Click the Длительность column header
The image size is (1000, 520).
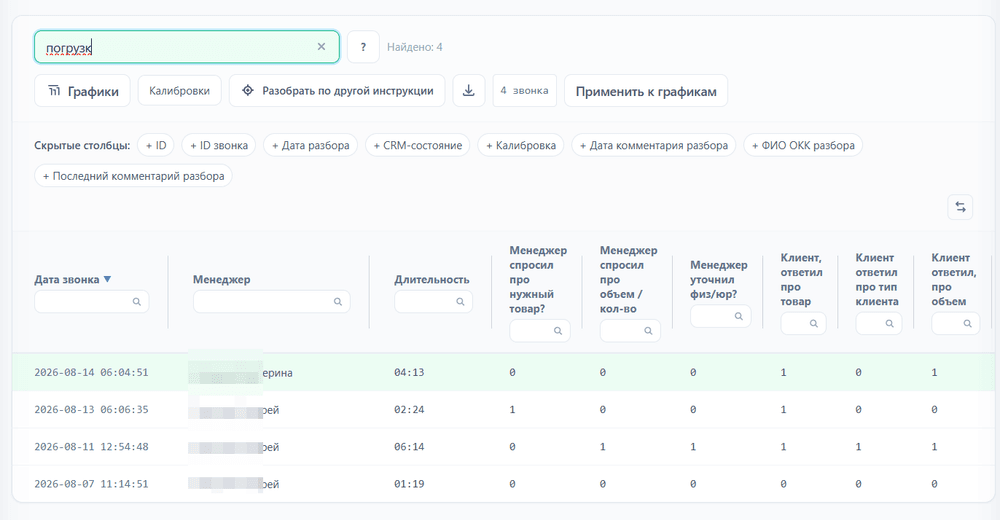[432, 279]
